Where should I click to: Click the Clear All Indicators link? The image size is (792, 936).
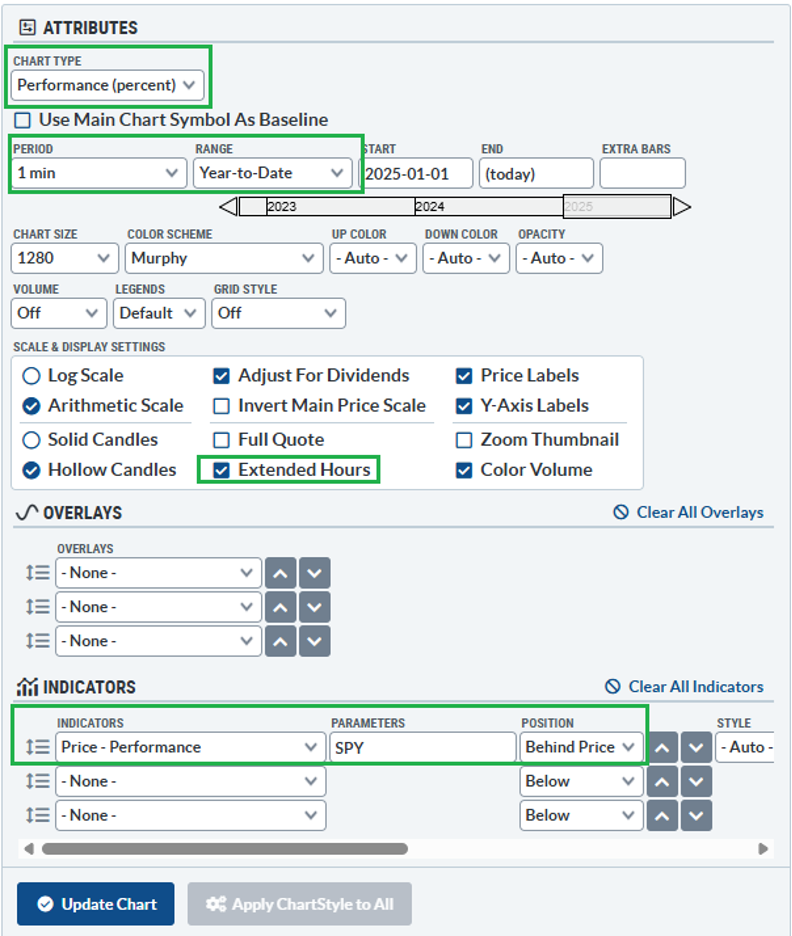click(684, 687)
